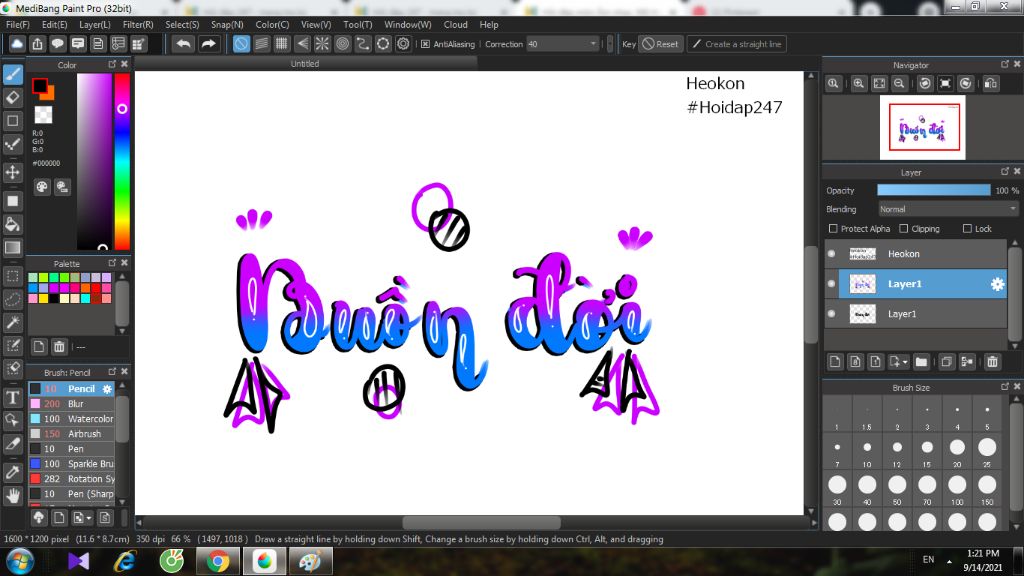The width and height of the screenshot is (1024, 576).
Task: Select the Watercolor brush
Action: (72, 419)
